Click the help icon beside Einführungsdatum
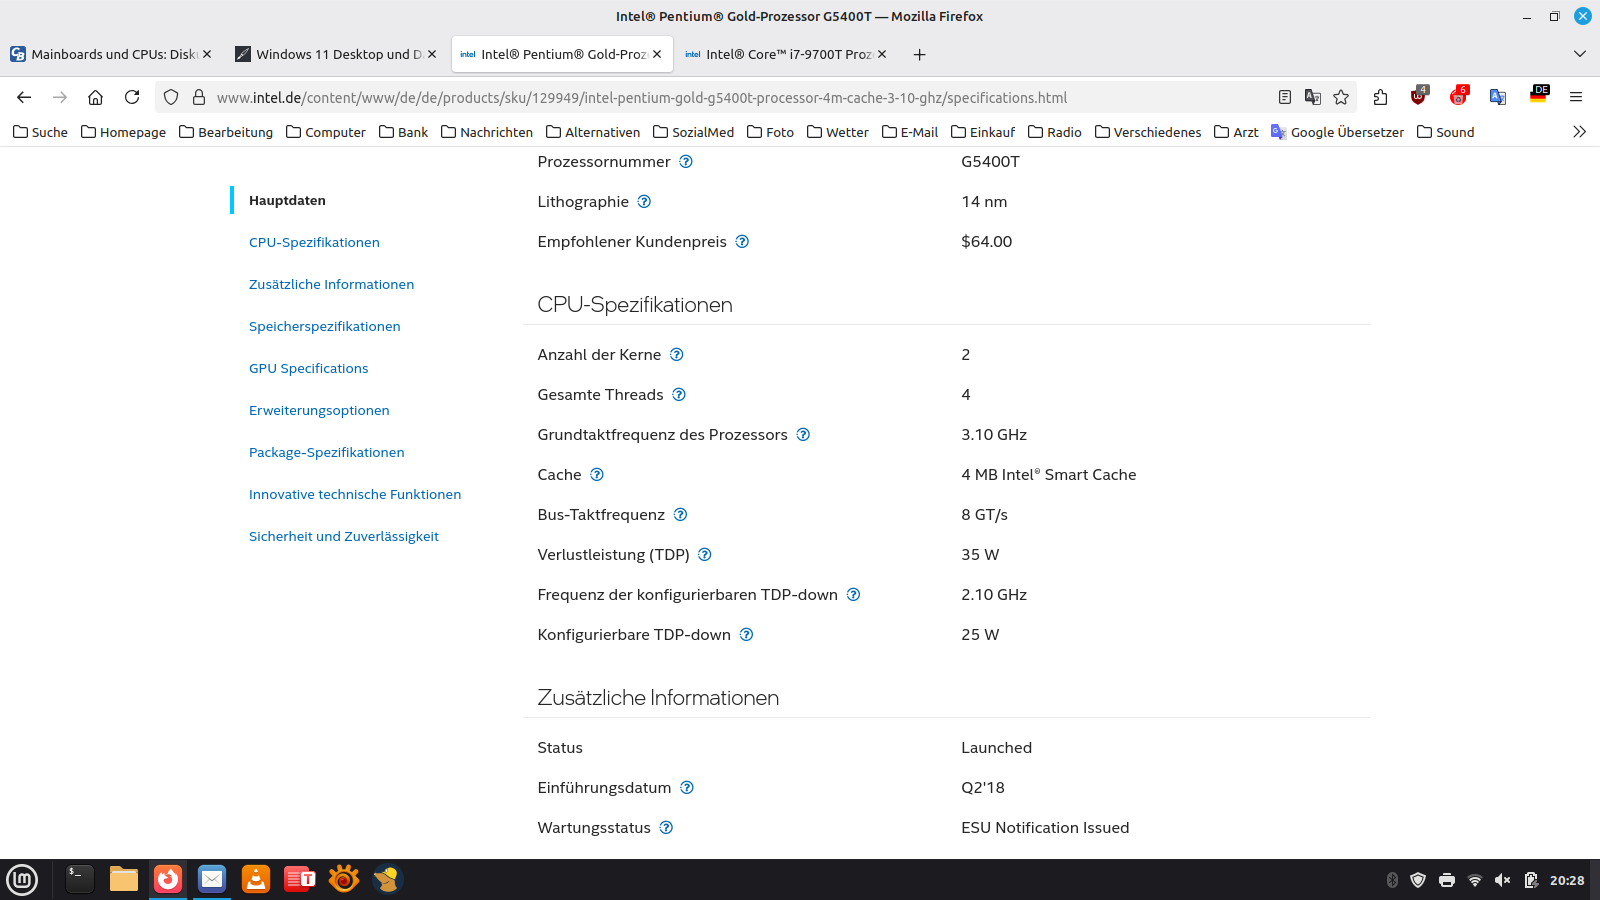Screen dimensions: 1600x900 click(687, 788)
